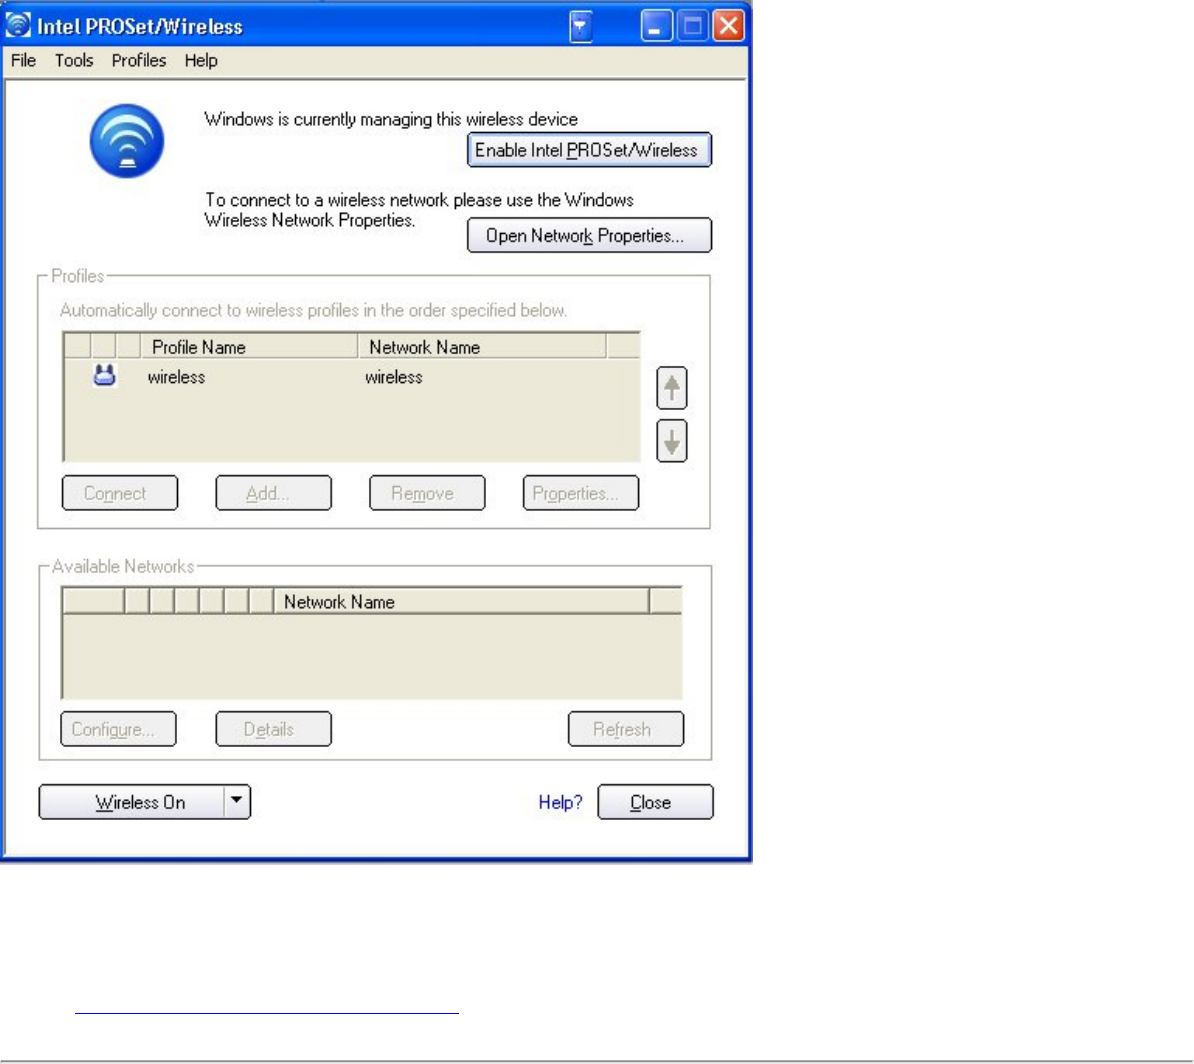Image resolution: width=1194 pixels, height=1064 pixels.
Task: Click the title bar tray dropdown icon
Action: coord(580,27)
